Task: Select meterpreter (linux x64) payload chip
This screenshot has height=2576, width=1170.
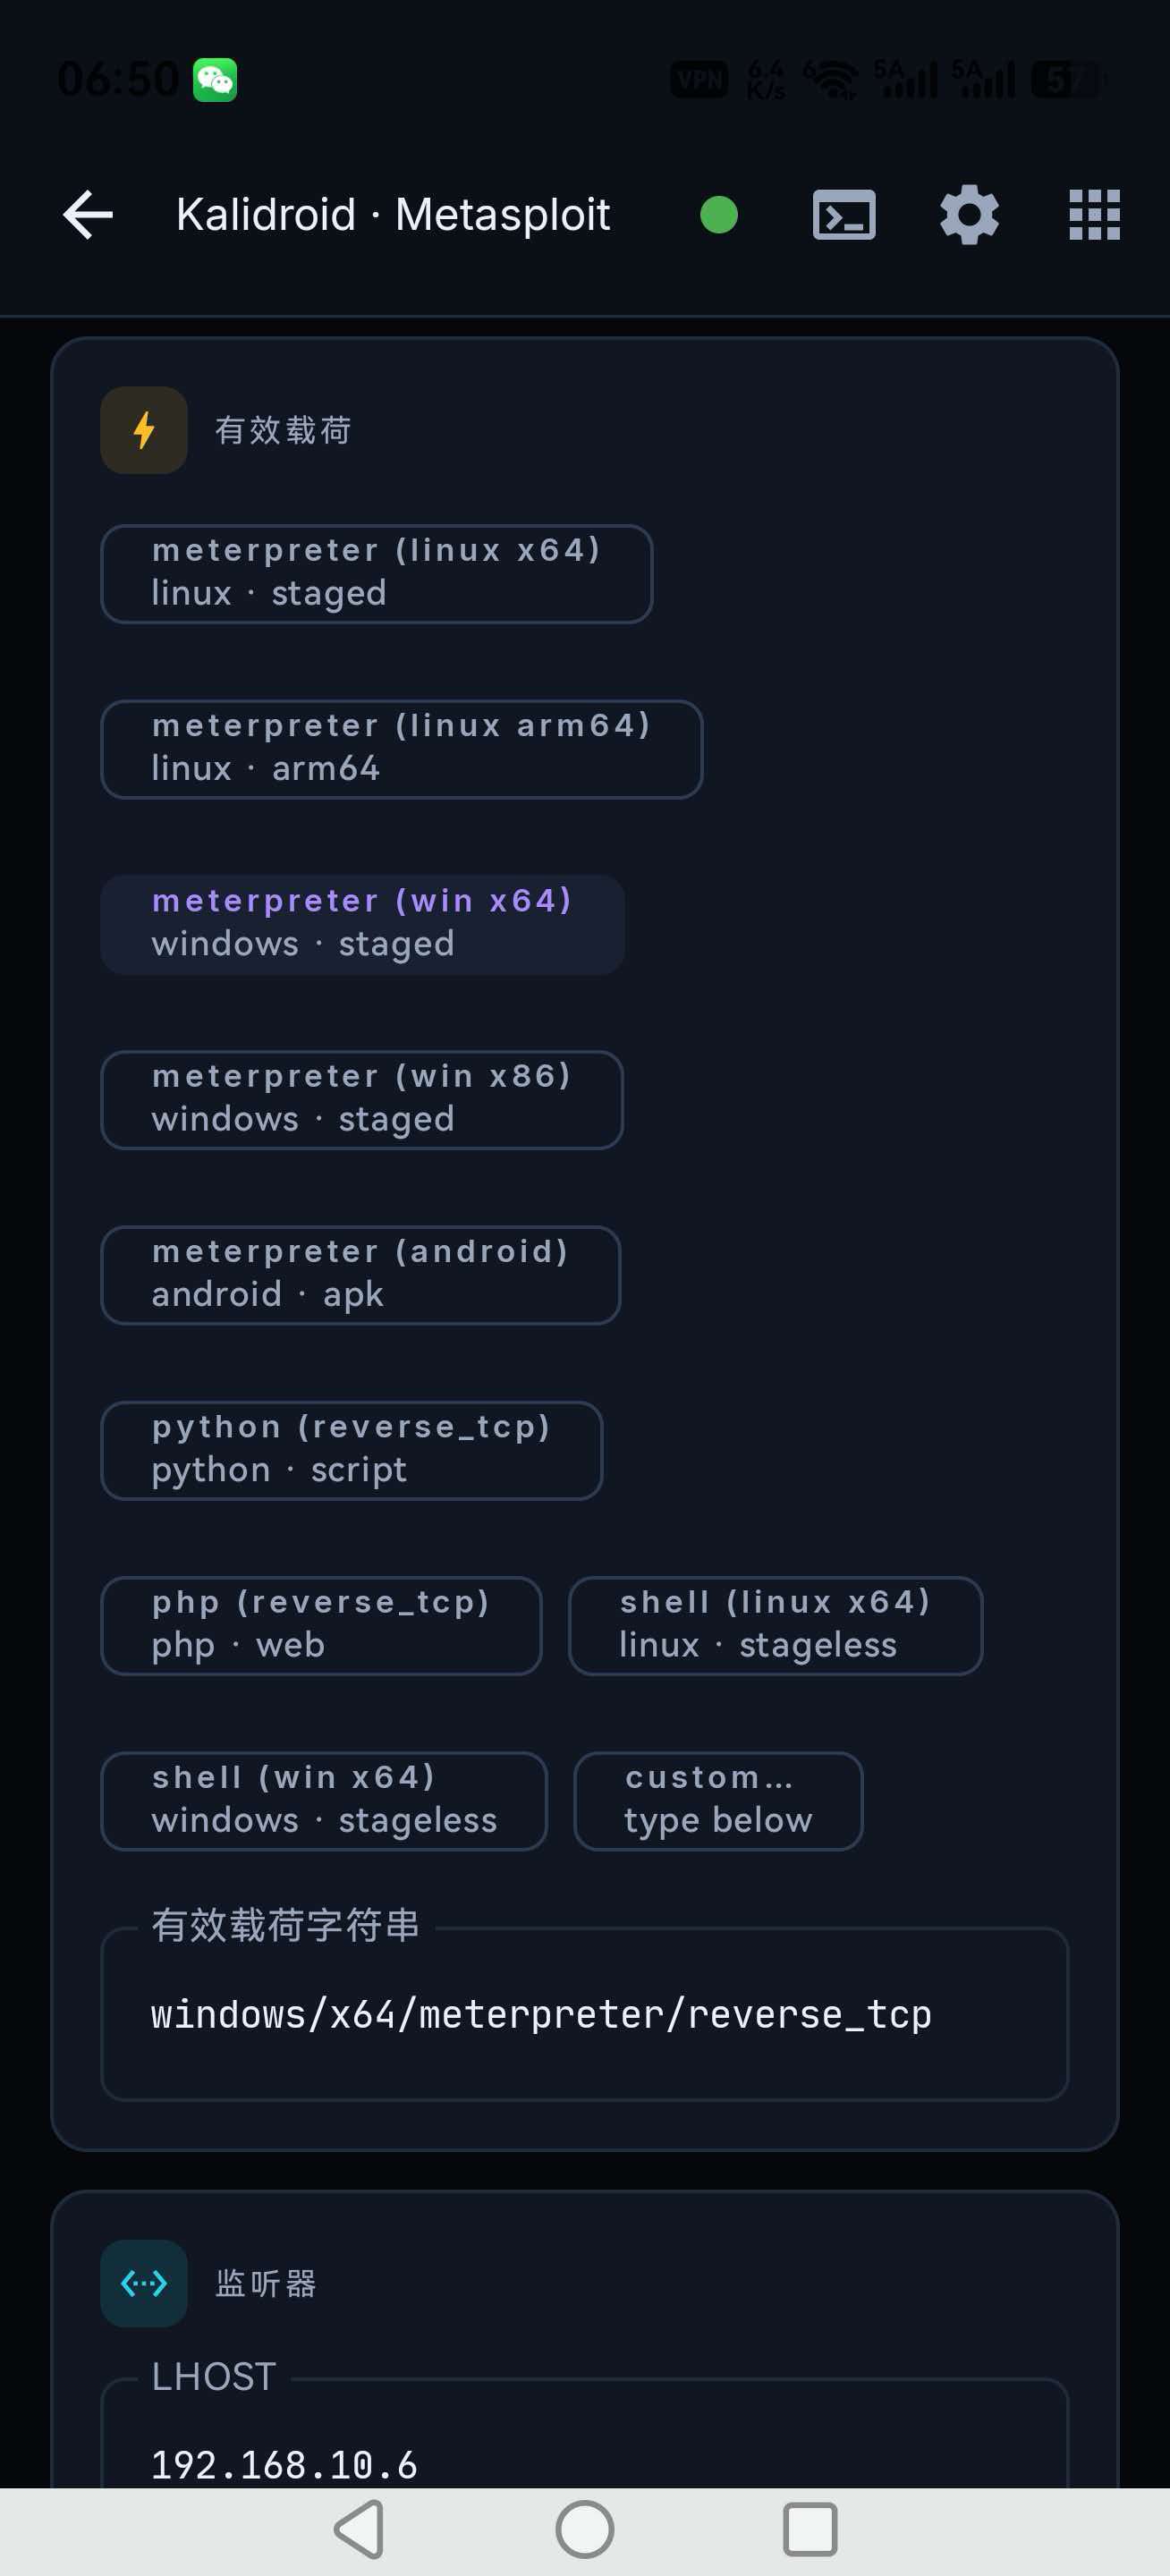Action: click(377, 574)
